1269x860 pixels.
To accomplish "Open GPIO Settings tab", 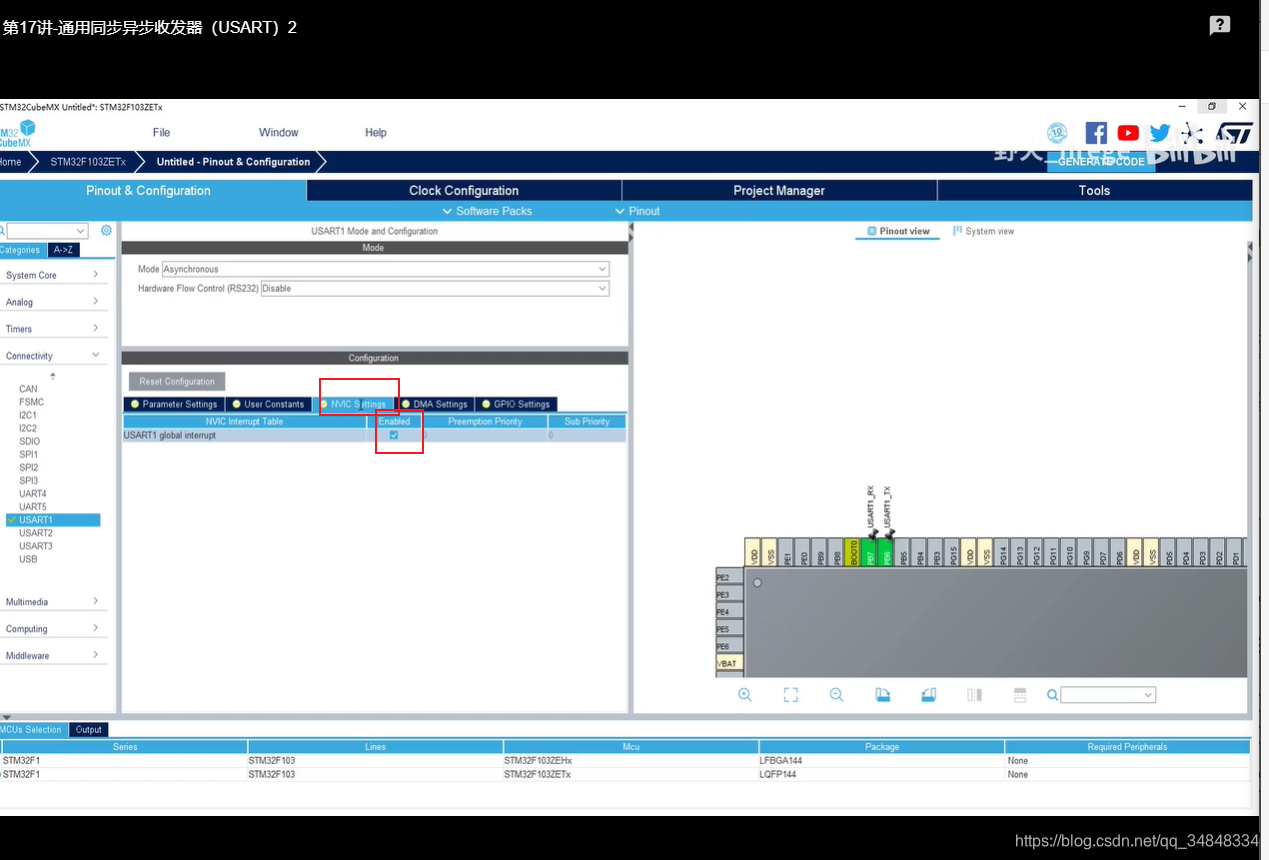I will click(516, 404).
